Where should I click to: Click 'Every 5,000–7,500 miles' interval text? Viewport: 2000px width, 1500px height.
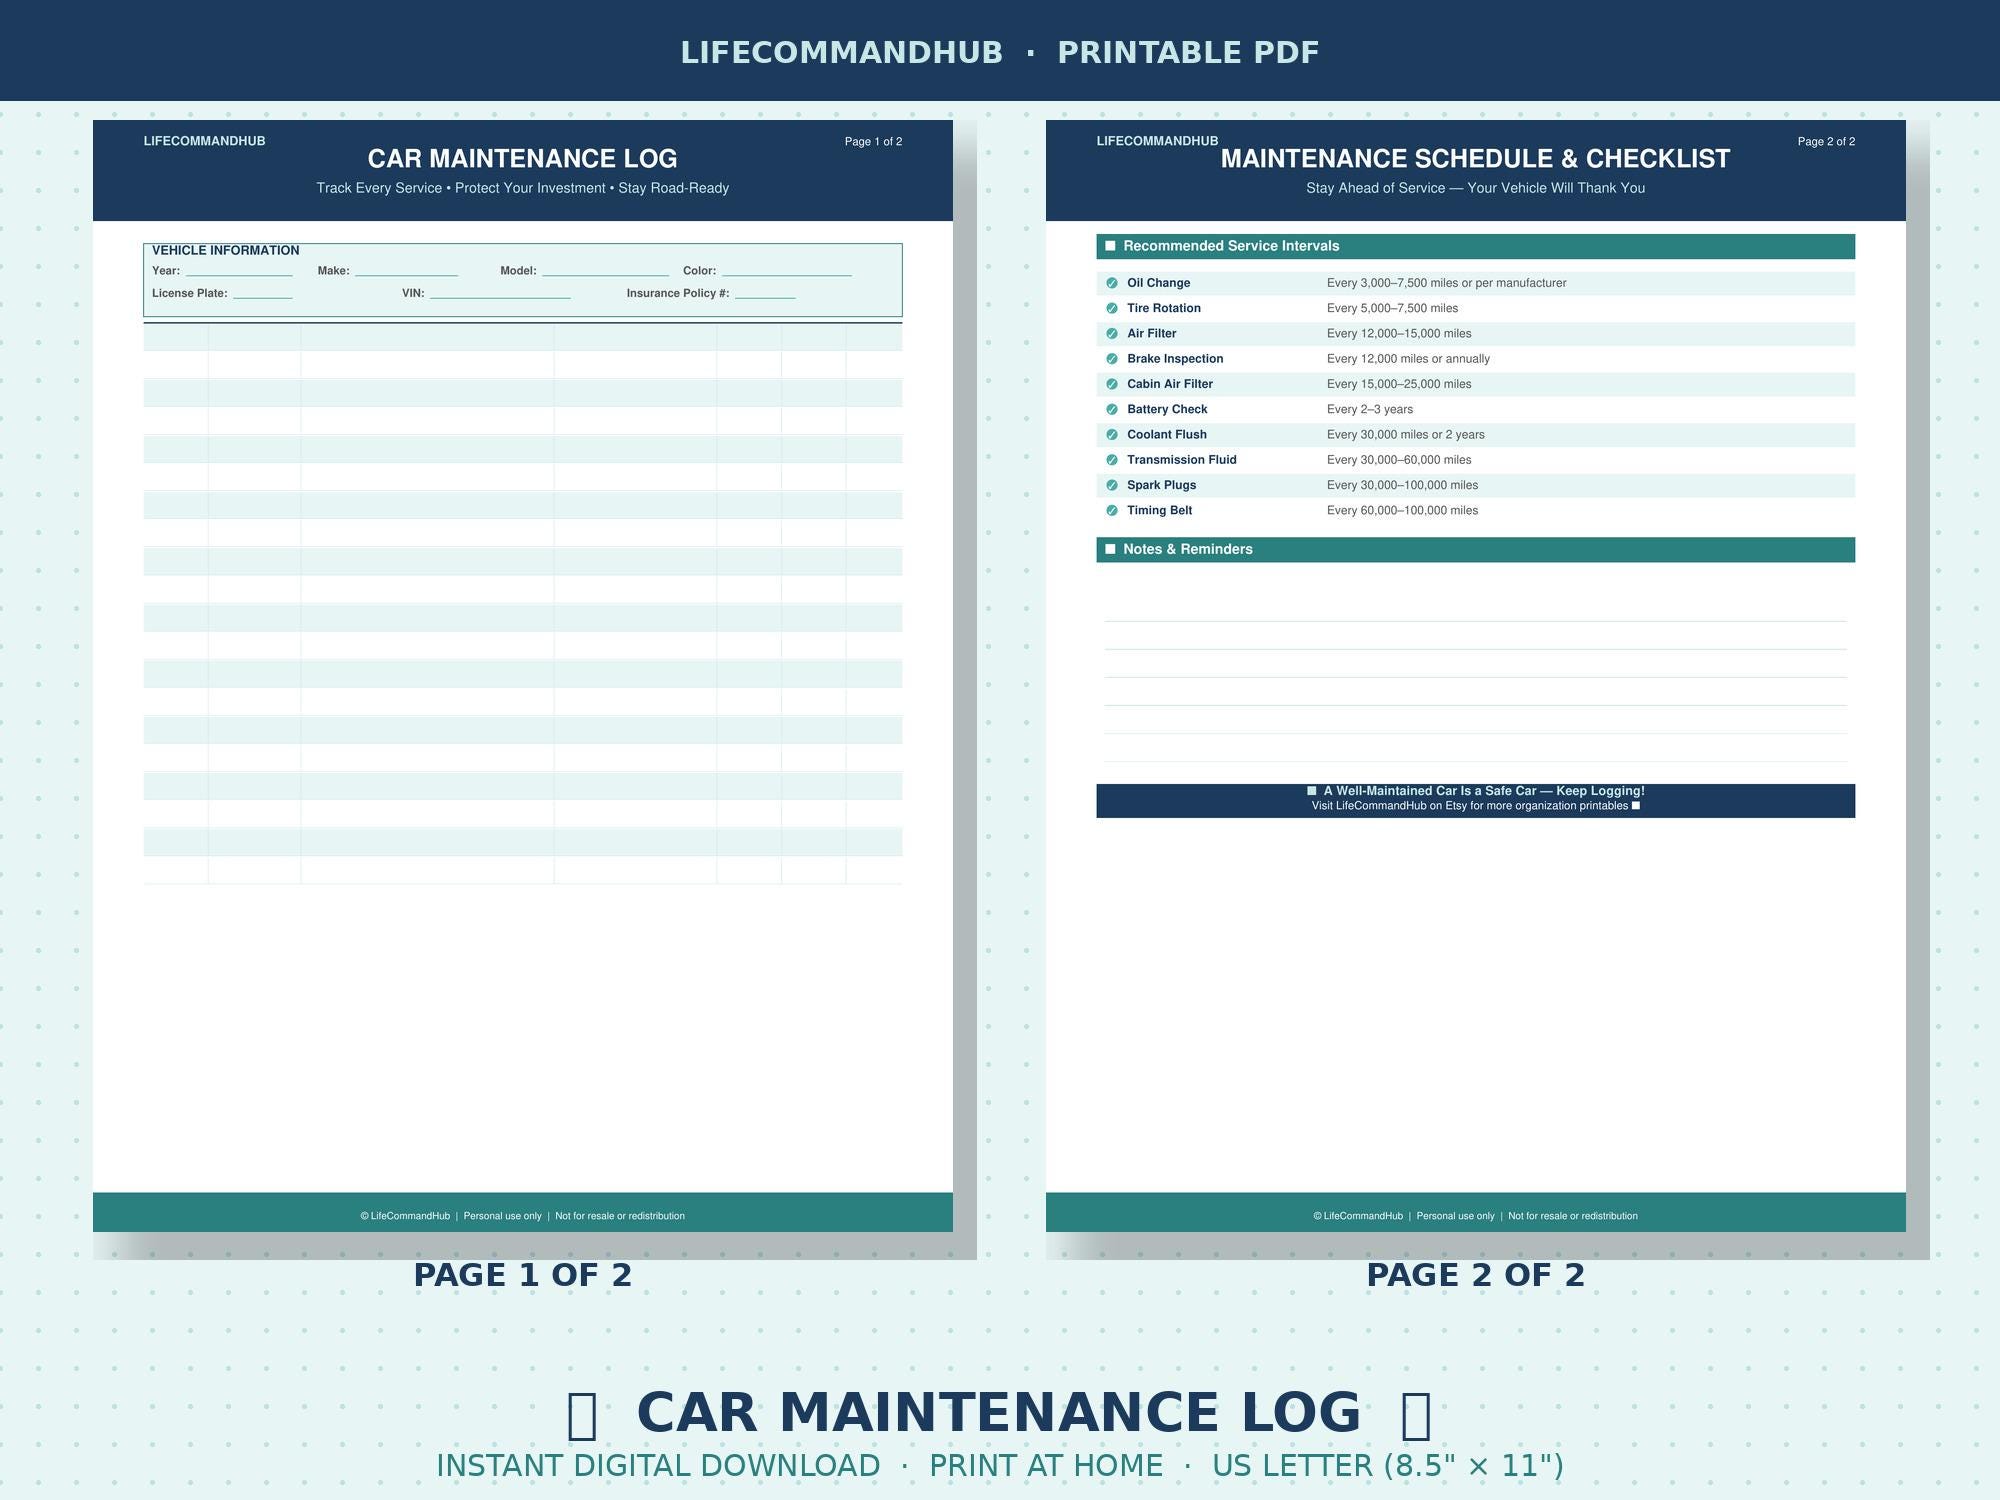pos(1392,308)
